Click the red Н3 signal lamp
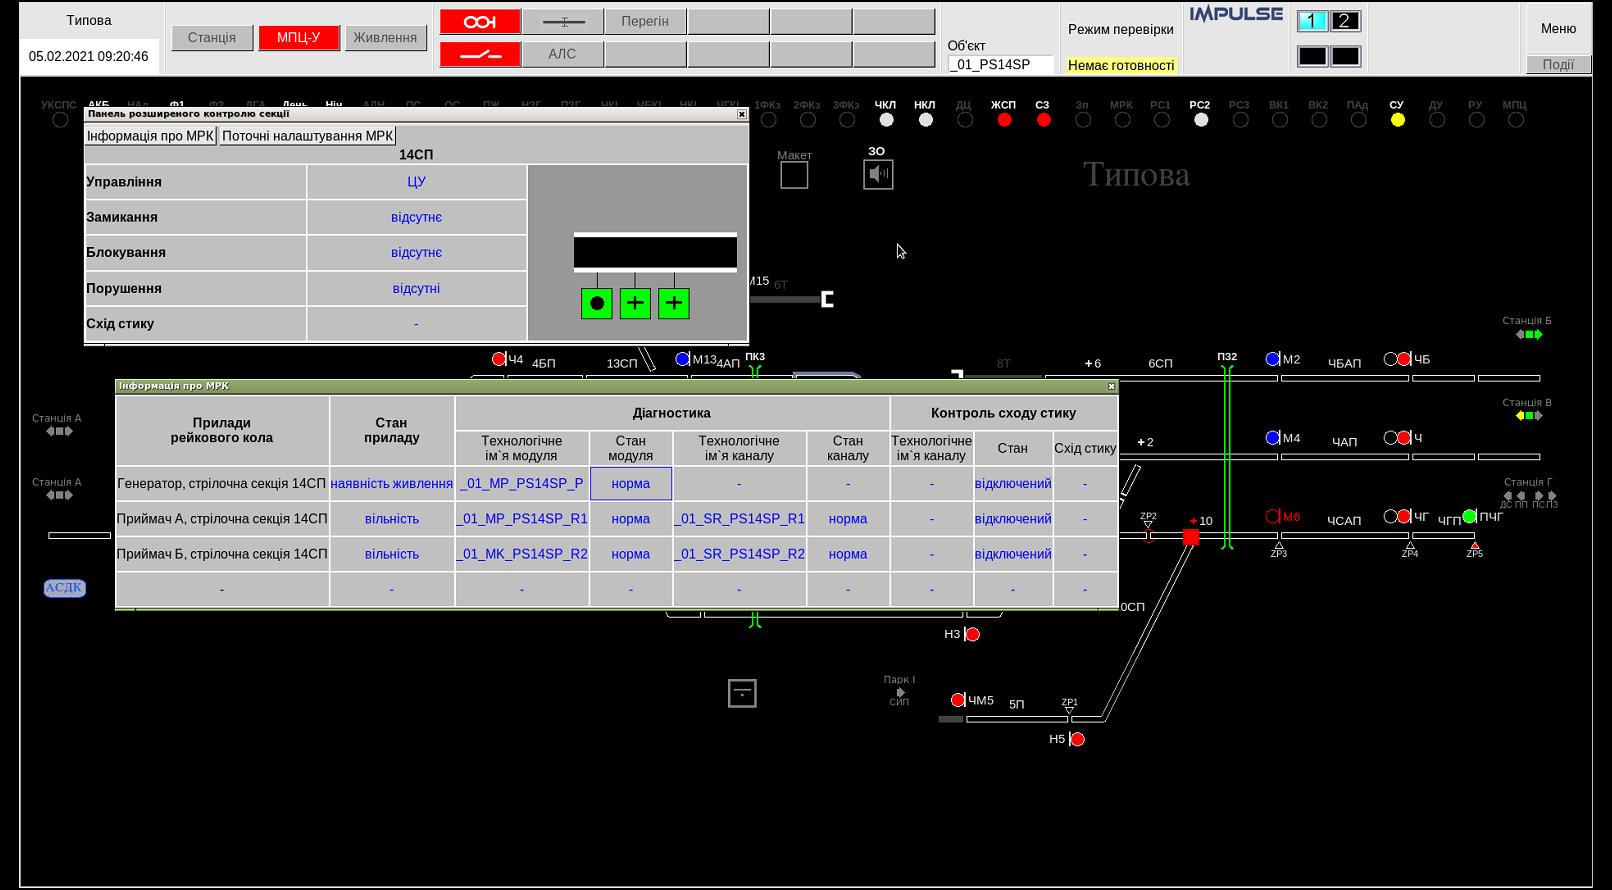Image resolution: width=1612 pixels, height=890 pixels. [x=972, y=634]
